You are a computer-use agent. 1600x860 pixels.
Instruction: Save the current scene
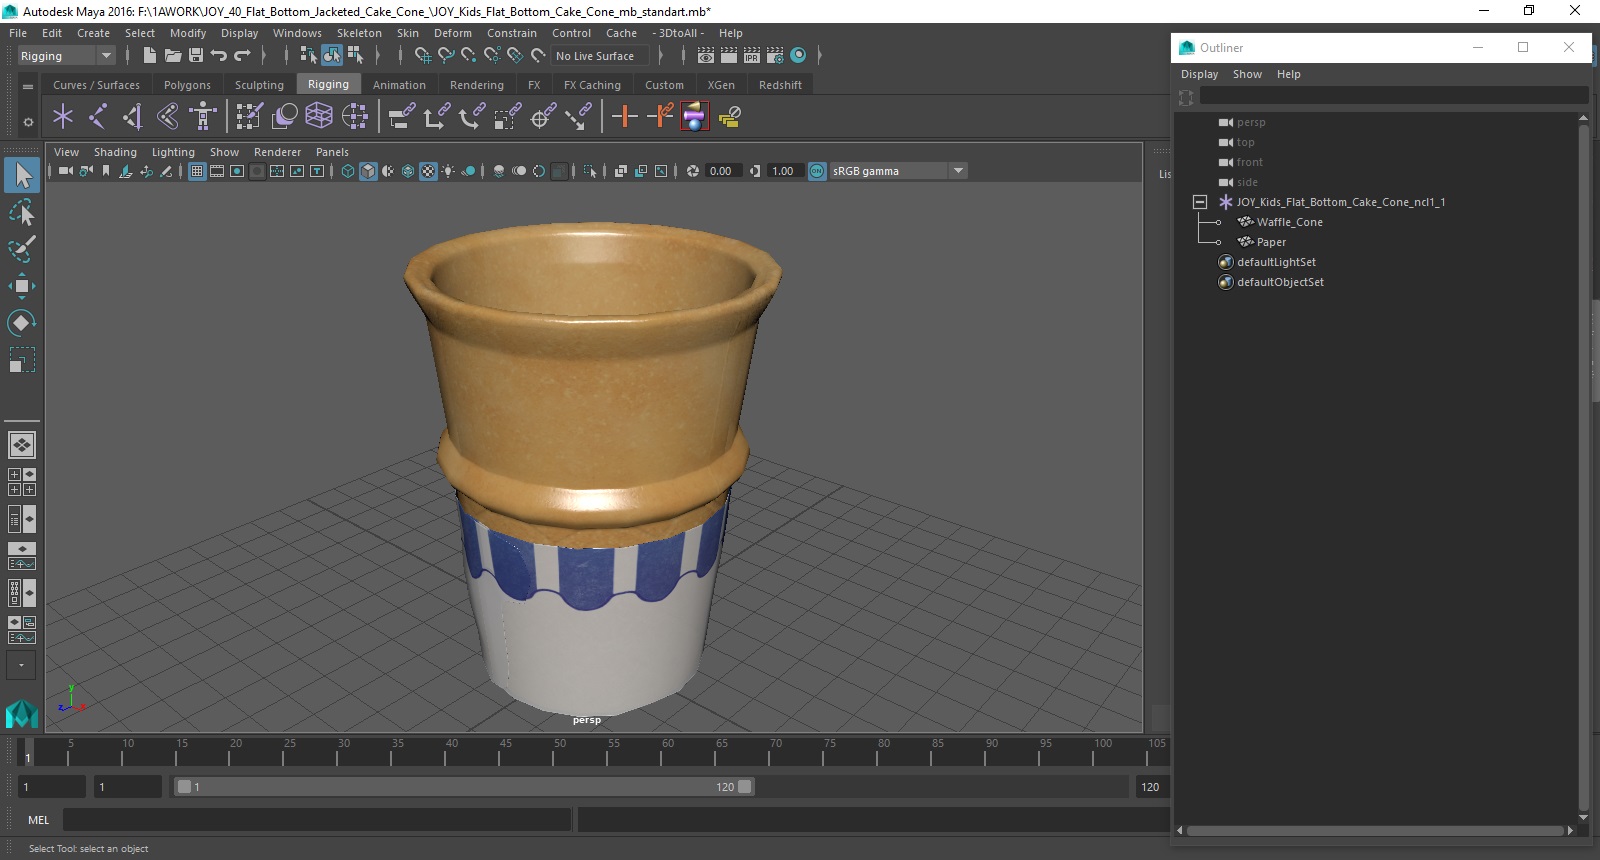pos(196,56)
